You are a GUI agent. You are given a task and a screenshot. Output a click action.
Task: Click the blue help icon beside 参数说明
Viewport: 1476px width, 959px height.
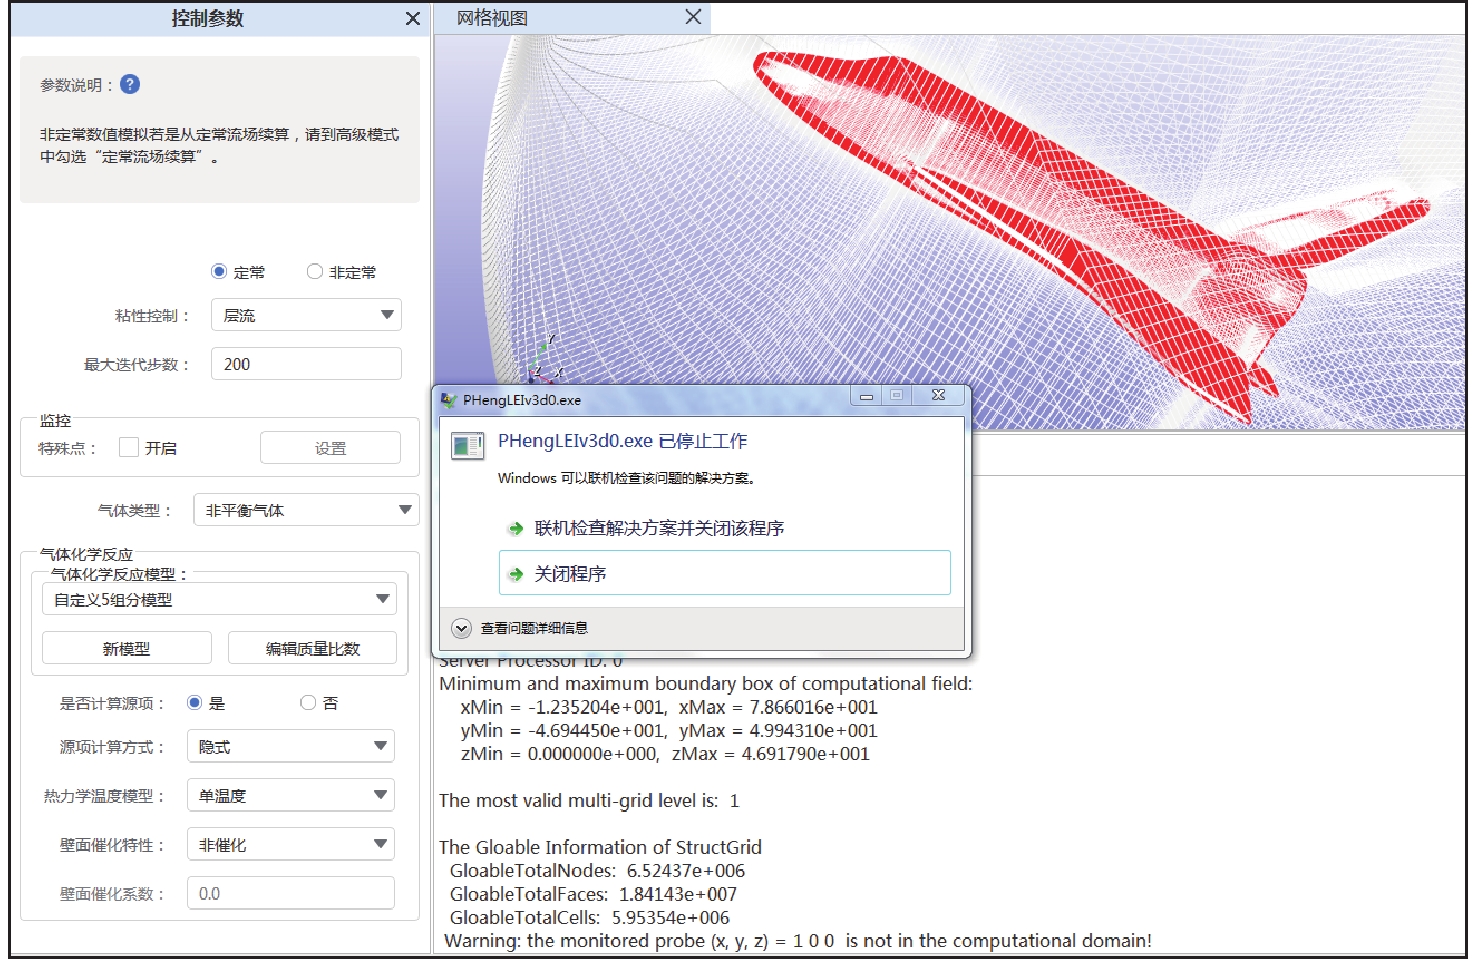point(130,85)
